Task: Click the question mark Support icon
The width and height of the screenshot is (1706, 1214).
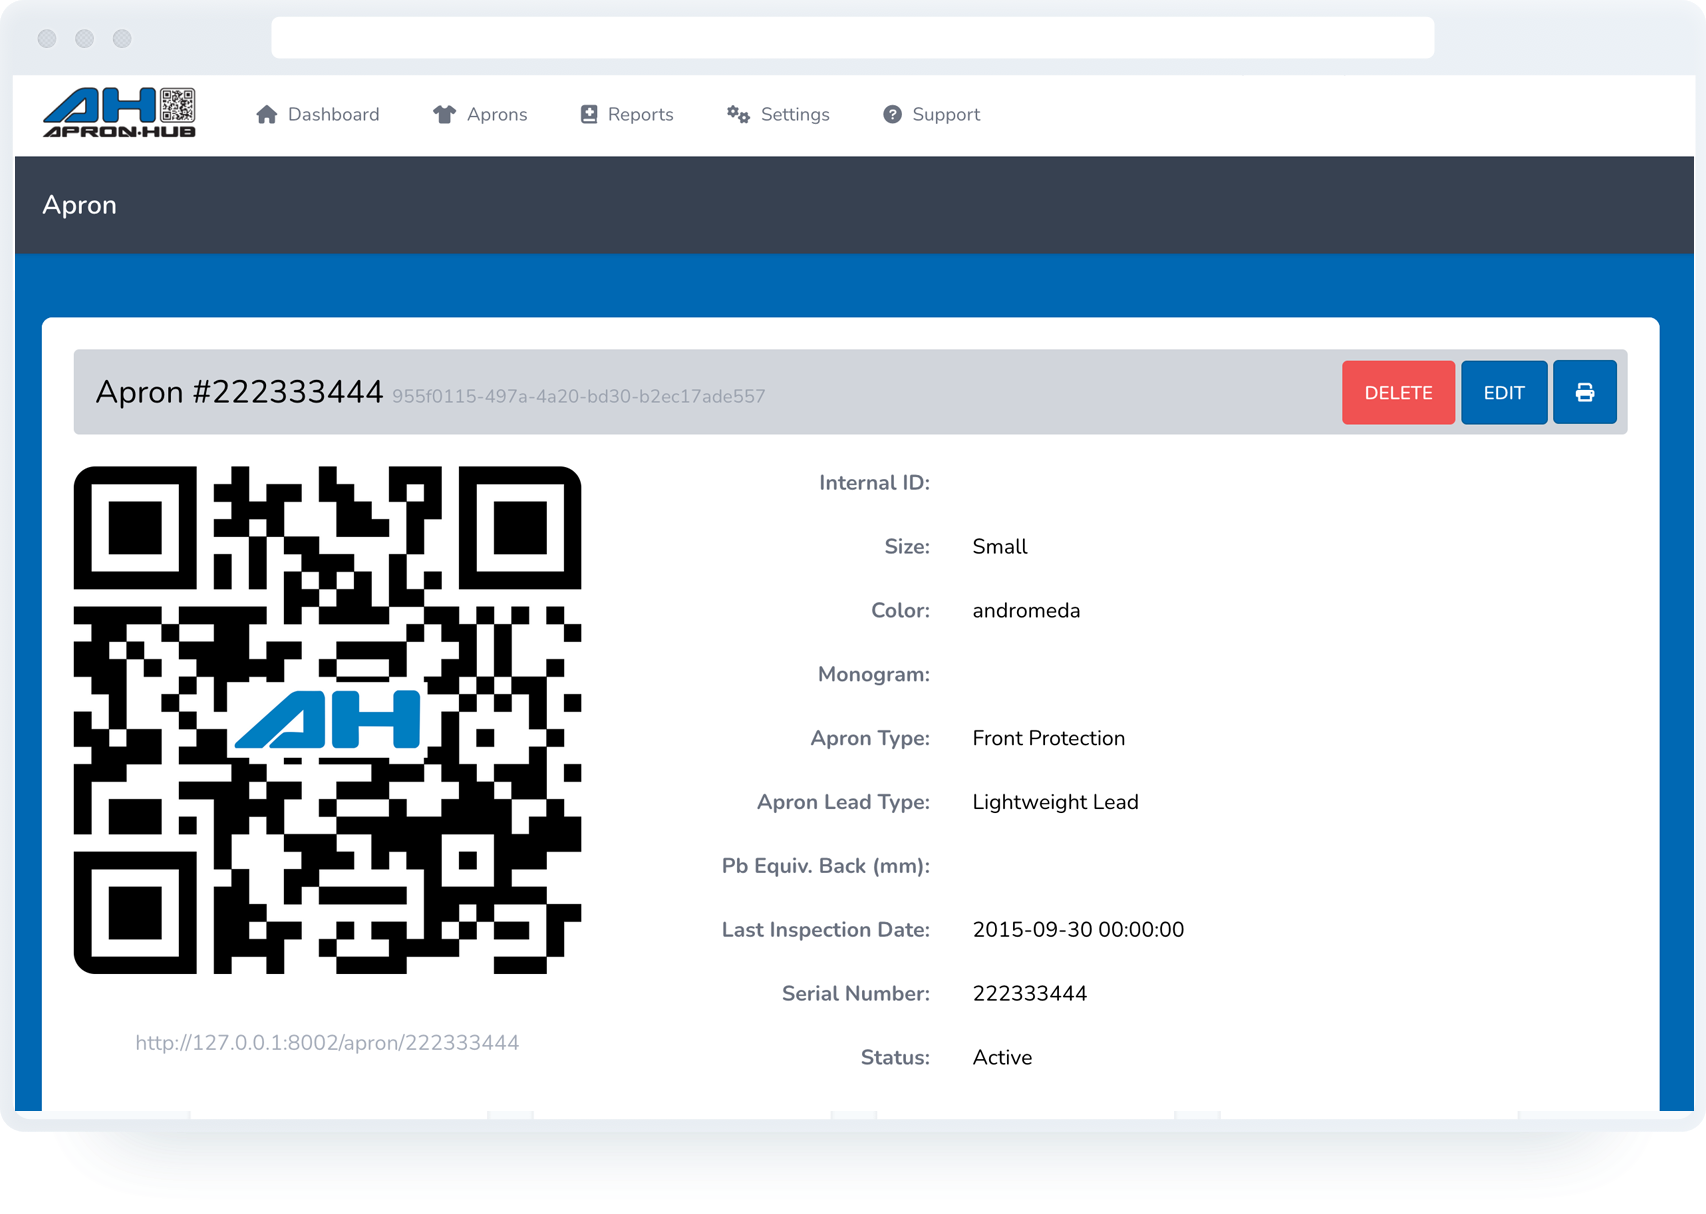Action: (x=892, y=115)
